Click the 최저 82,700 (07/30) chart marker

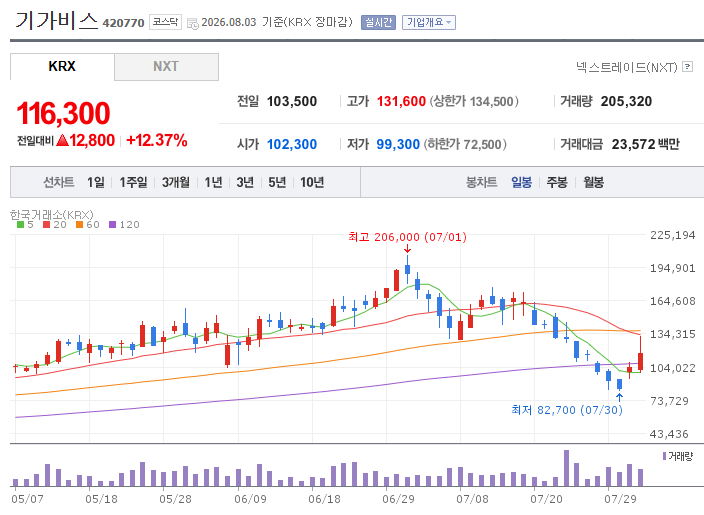pos(567,410)
